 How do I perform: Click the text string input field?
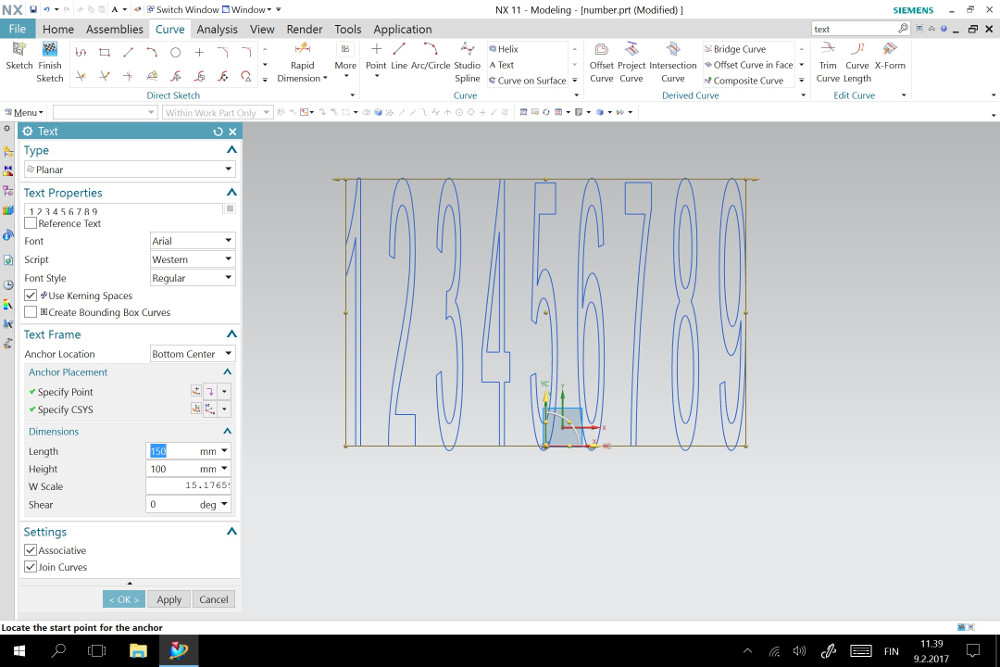(x=124, y=210)
